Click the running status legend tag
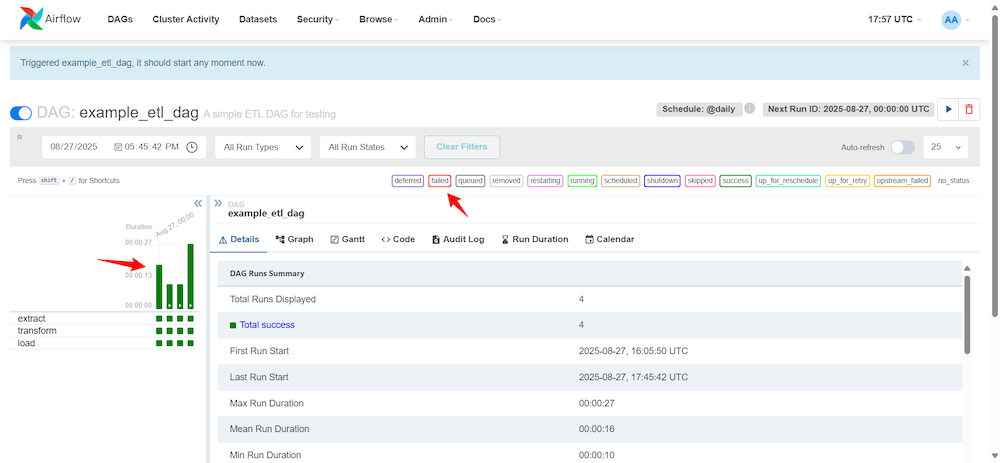The image size is (1000, 463). click(x=582, y=181)
